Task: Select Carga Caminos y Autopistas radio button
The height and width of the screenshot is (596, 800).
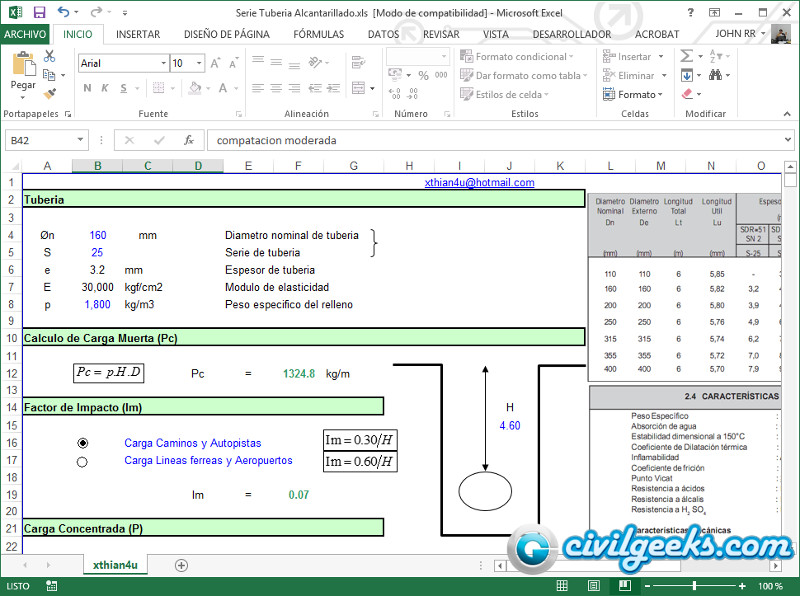Action: click(82, 443)
